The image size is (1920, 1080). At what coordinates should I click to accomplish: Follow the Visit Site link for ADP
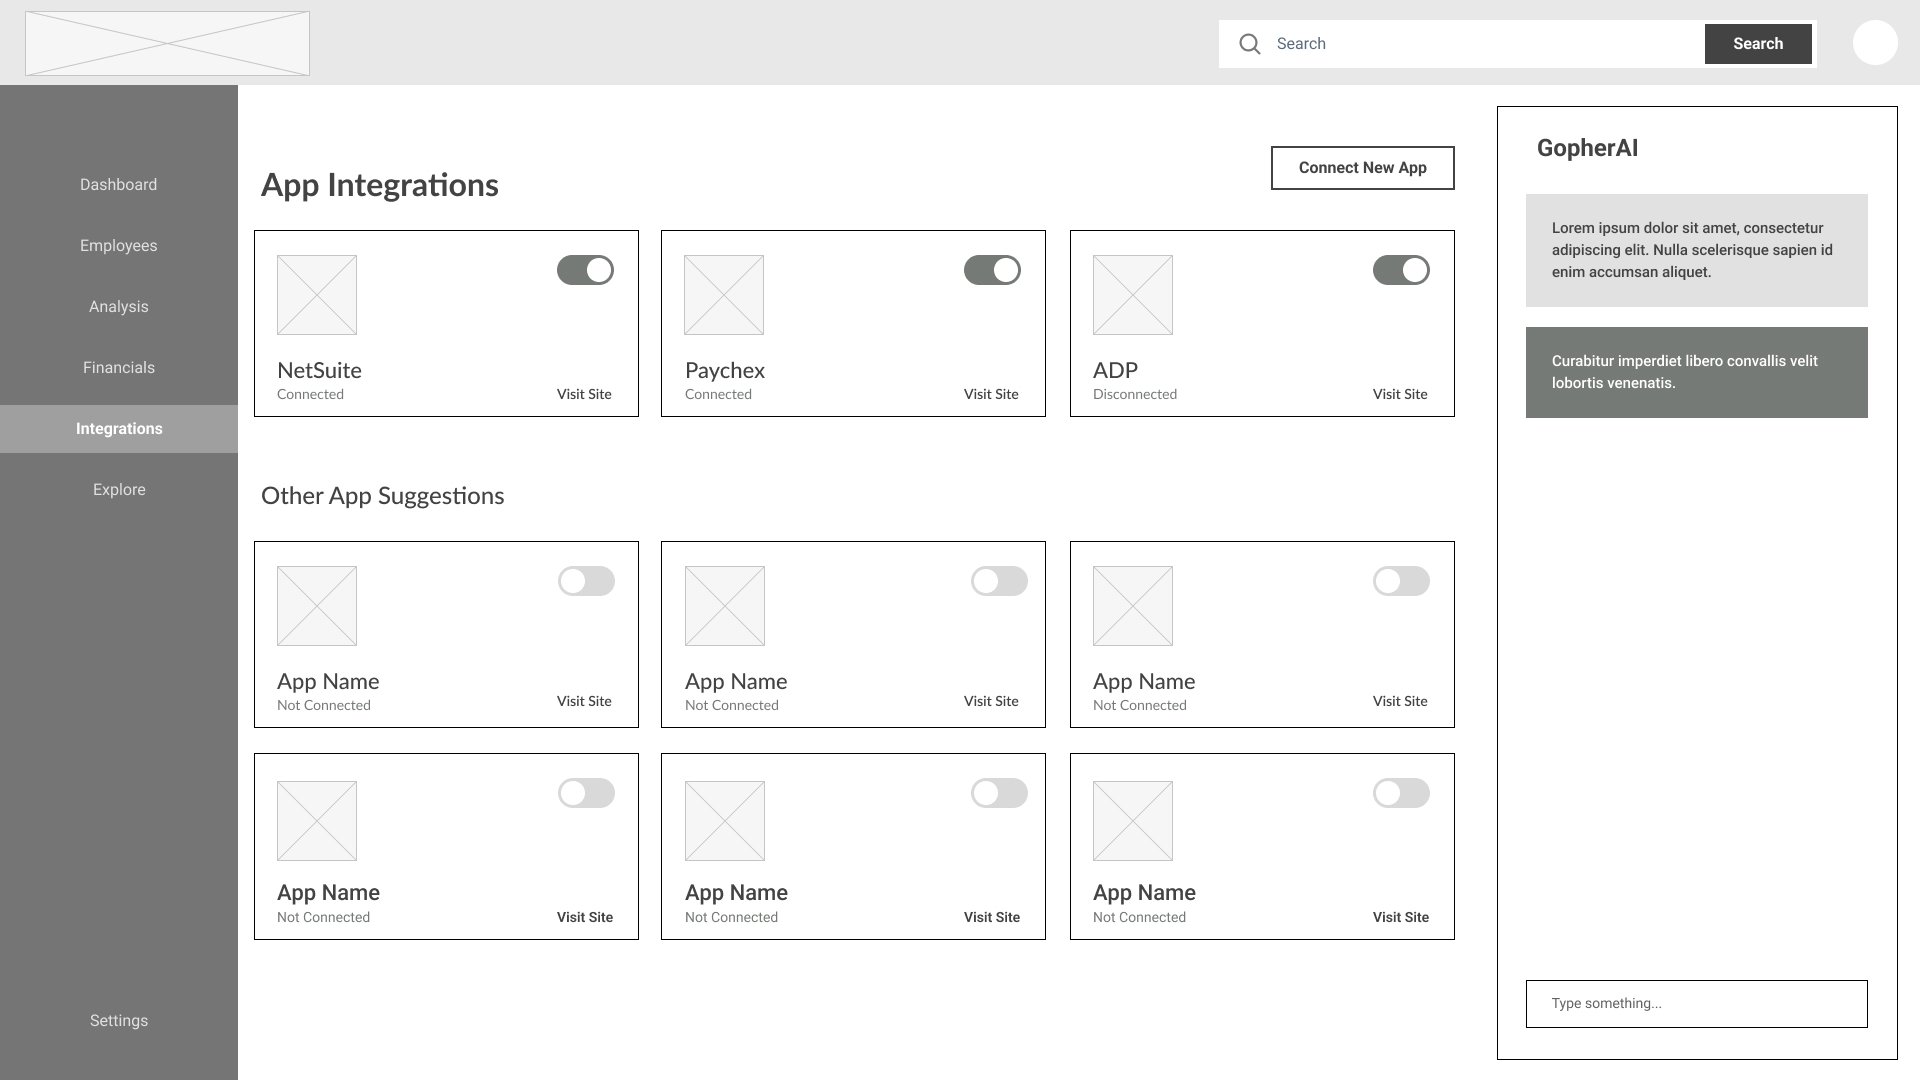pyautogui.click(x=1400, y=394)
